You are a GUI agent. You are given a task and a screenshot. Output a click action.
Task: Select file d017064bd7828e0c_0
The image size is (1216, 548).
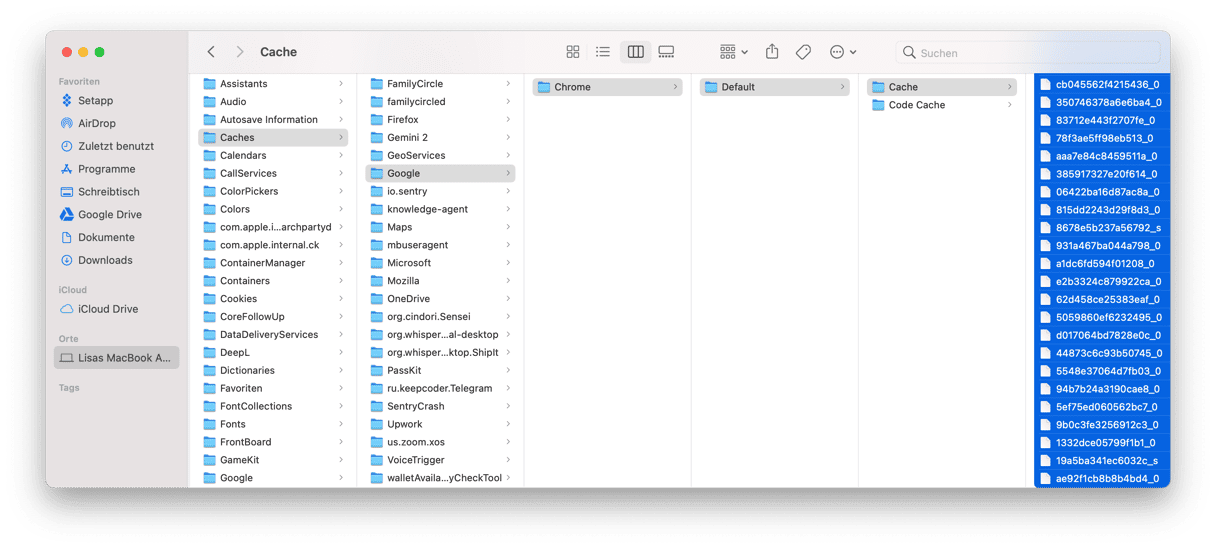[1102, 335]
